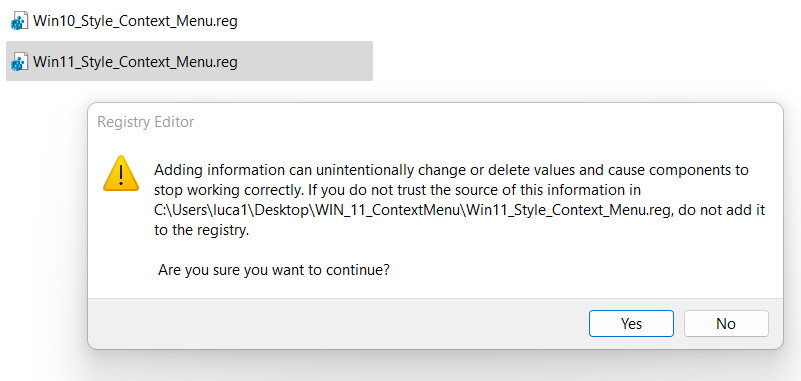801x381 pixels.
Task: Cancel registry import with No button
Action: 726,323
